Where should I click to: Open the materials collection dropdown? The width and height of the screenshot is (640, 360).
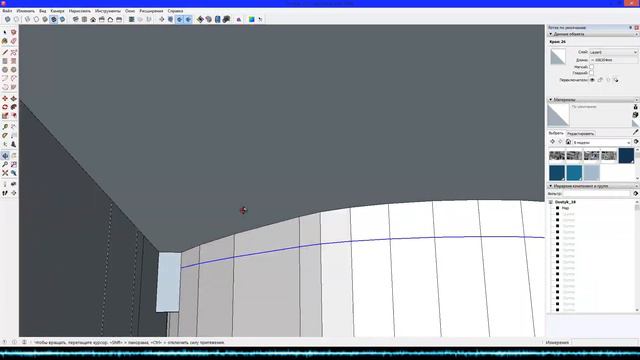602,142
